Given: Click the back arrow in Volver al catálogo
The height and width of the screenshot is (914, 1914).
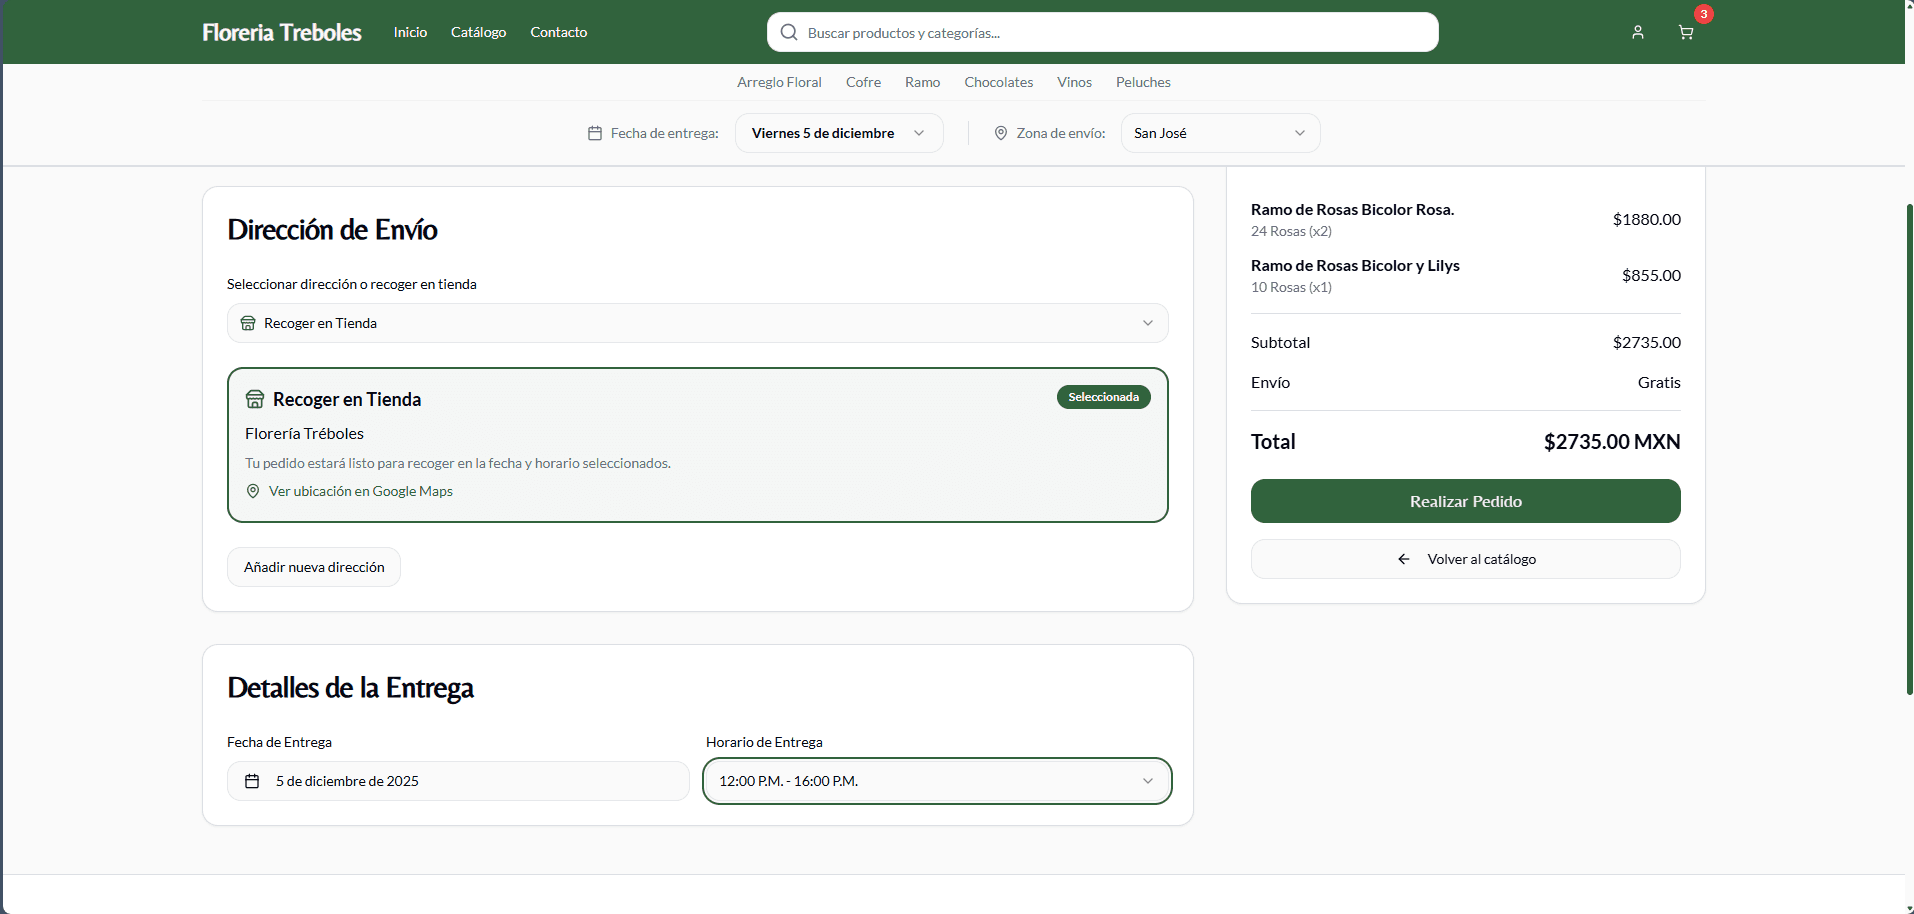Looking at the screenshot, I should pyautogui.click(x=1404, y=559).
